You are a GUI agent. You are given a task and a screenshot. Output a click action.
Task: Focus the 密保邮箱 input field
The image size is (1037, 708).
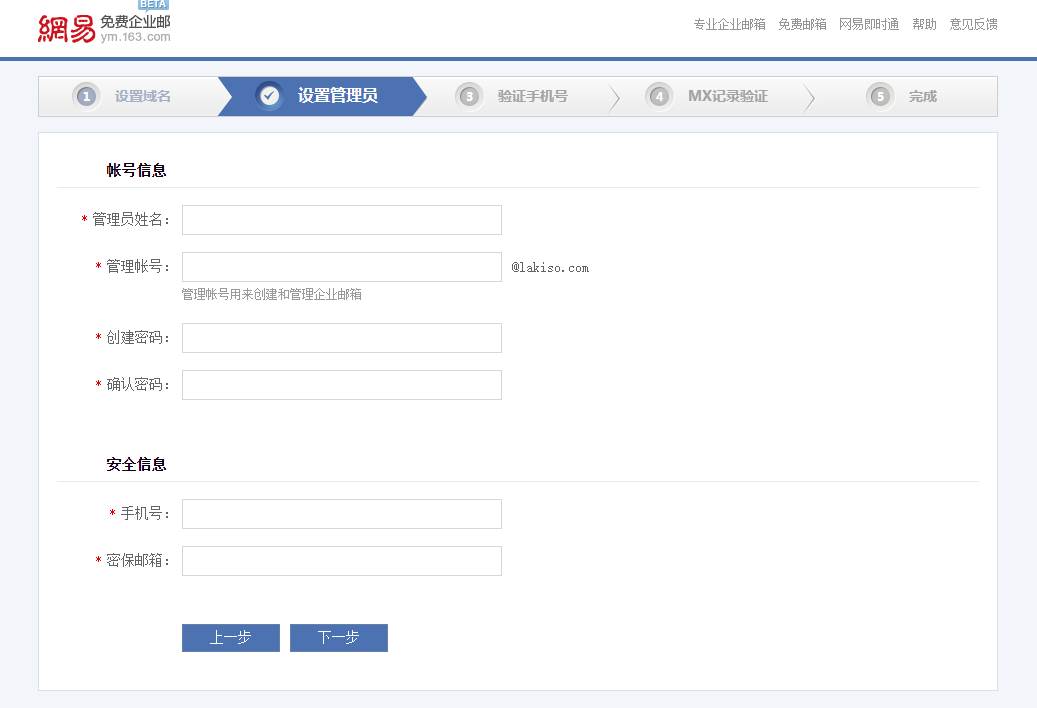342,561
